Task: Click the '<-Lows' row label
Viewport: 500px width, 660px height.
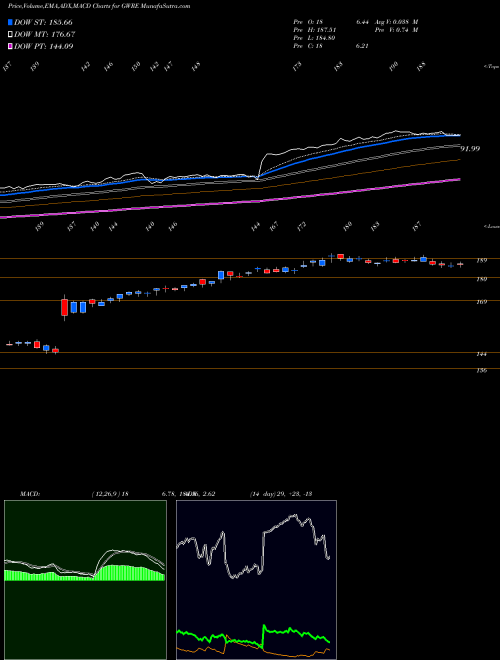Action: [x=491, y=226]
